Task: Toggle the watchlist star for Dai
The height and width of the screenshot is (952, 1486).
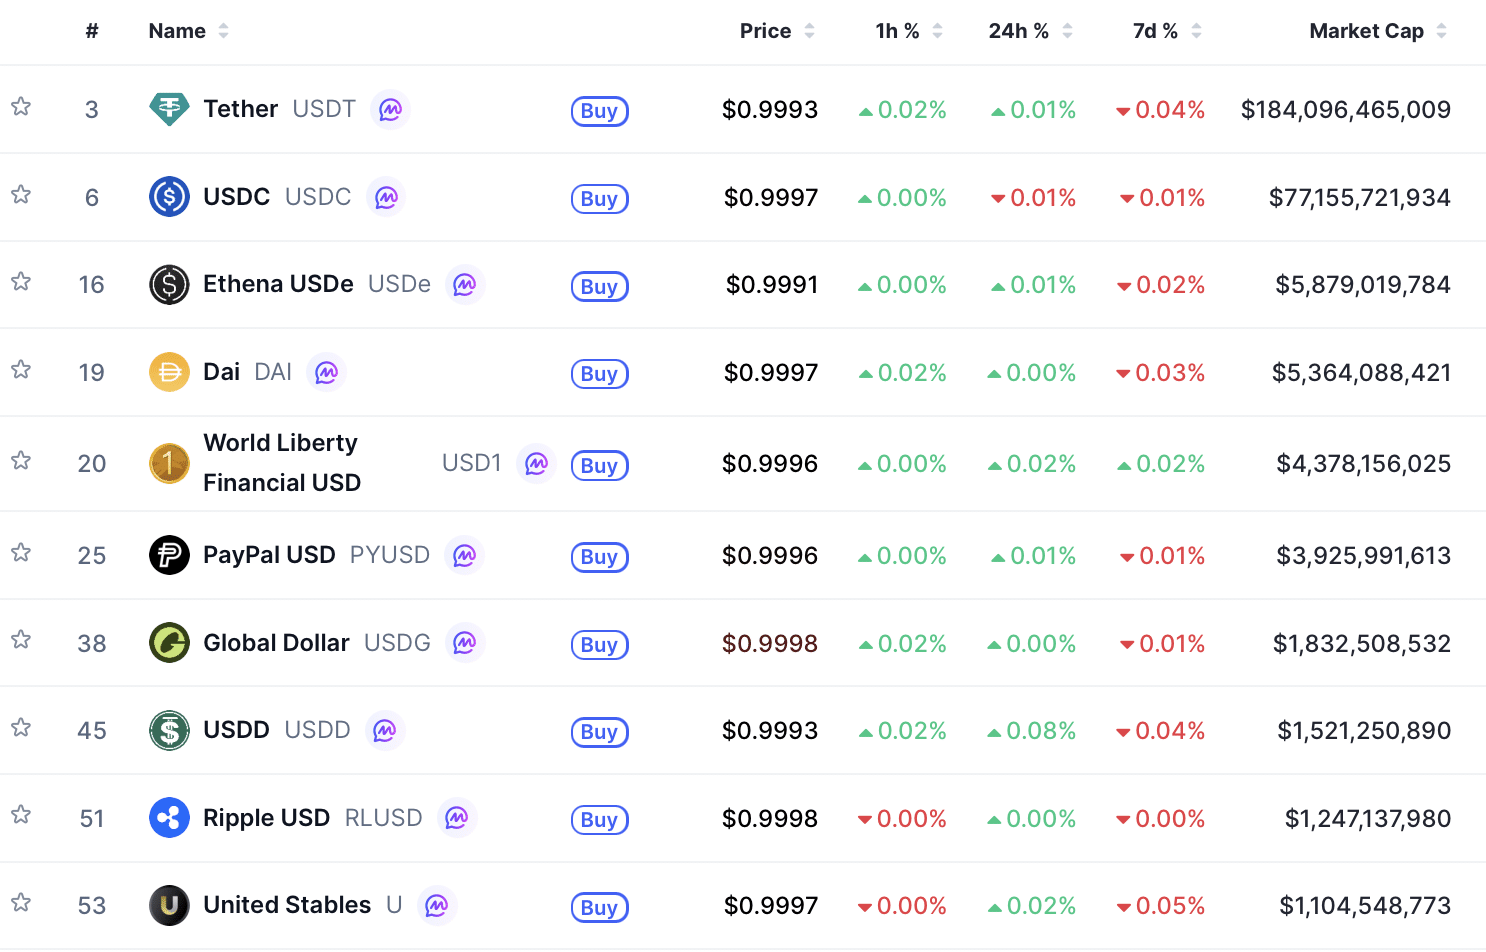Action: click(21, 370)
